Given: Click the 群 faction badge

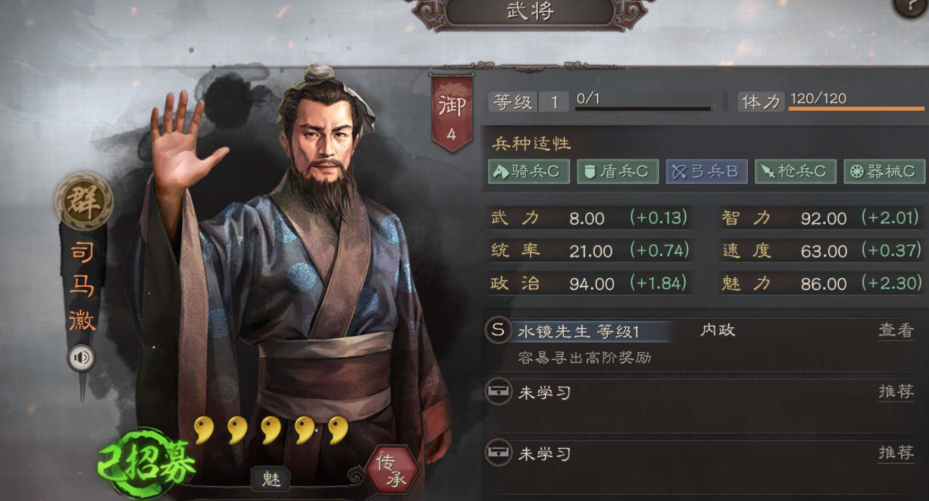Looking at the screenshot, I should pos(84,201).
